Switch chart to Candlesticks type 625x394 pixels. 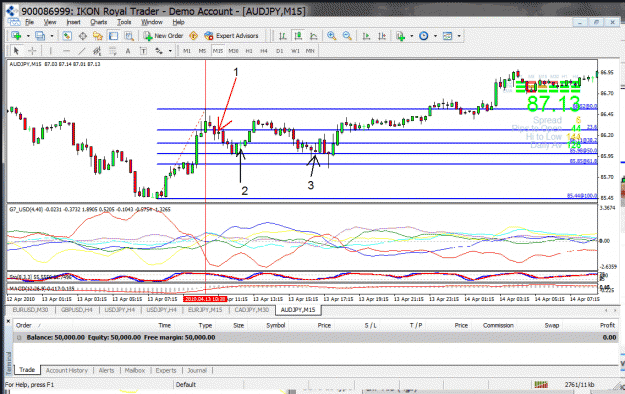coord(298,36)
